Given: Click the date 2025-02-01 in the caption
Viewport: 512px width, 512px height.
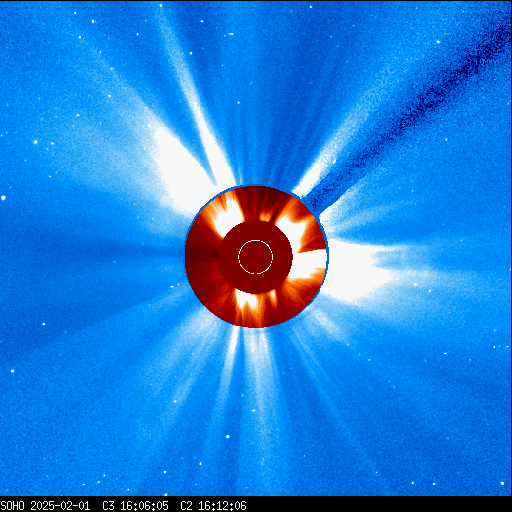Looking at the screenshot, I should click(x=60, y=506).
